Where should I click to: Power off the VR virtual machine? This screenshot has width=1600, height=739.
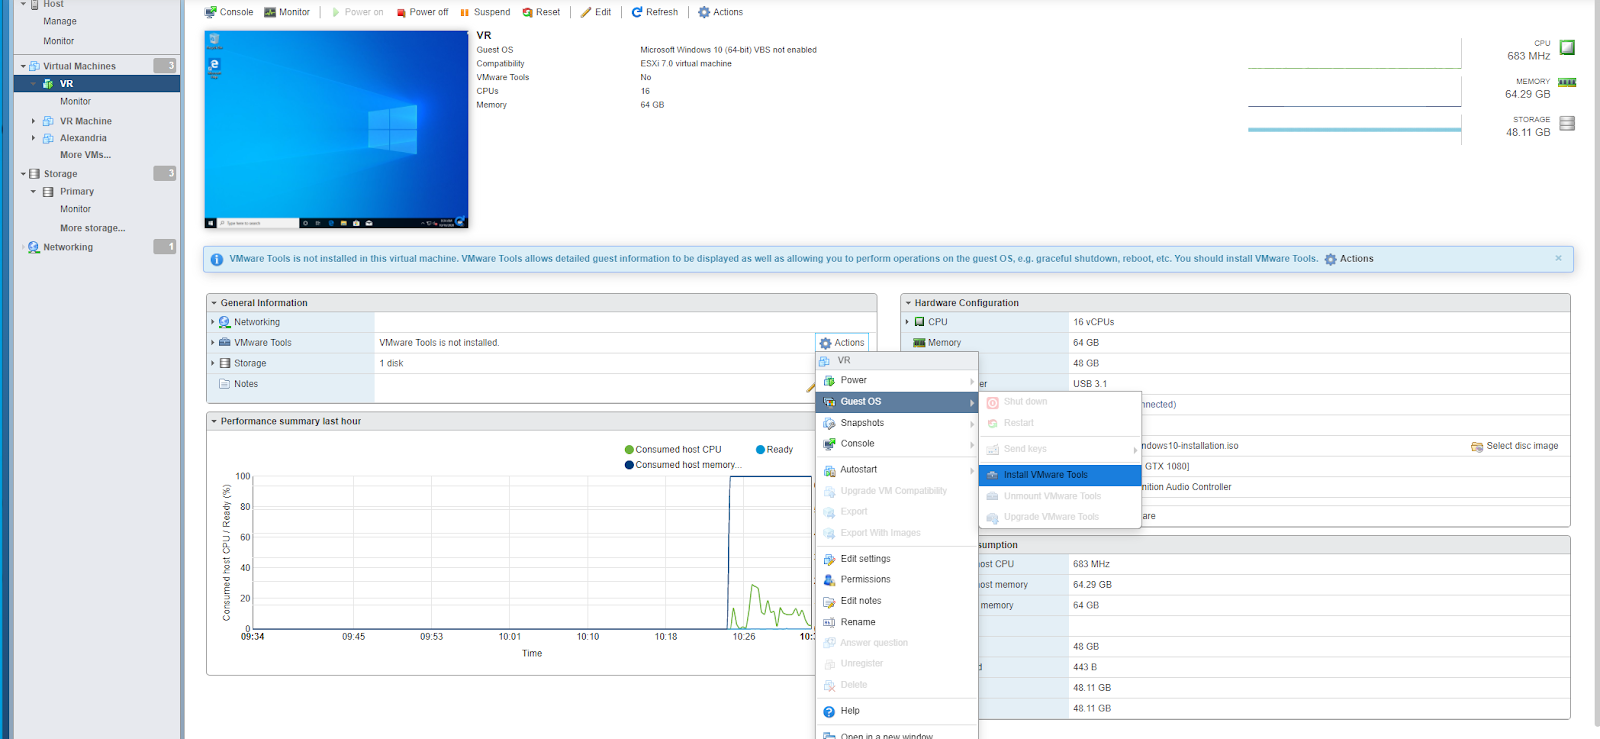click(x=422, y=12)
